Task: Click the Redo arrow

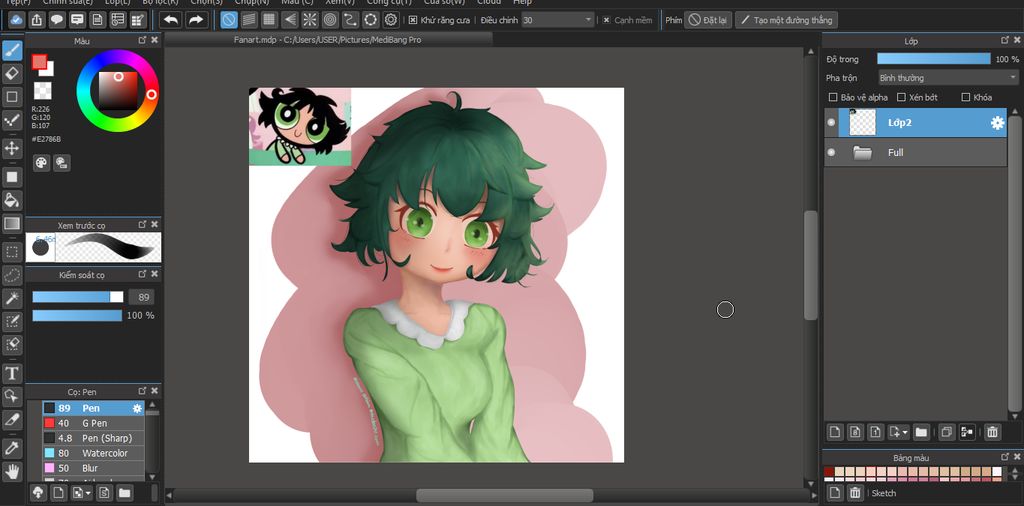Action: click(196, 20)
